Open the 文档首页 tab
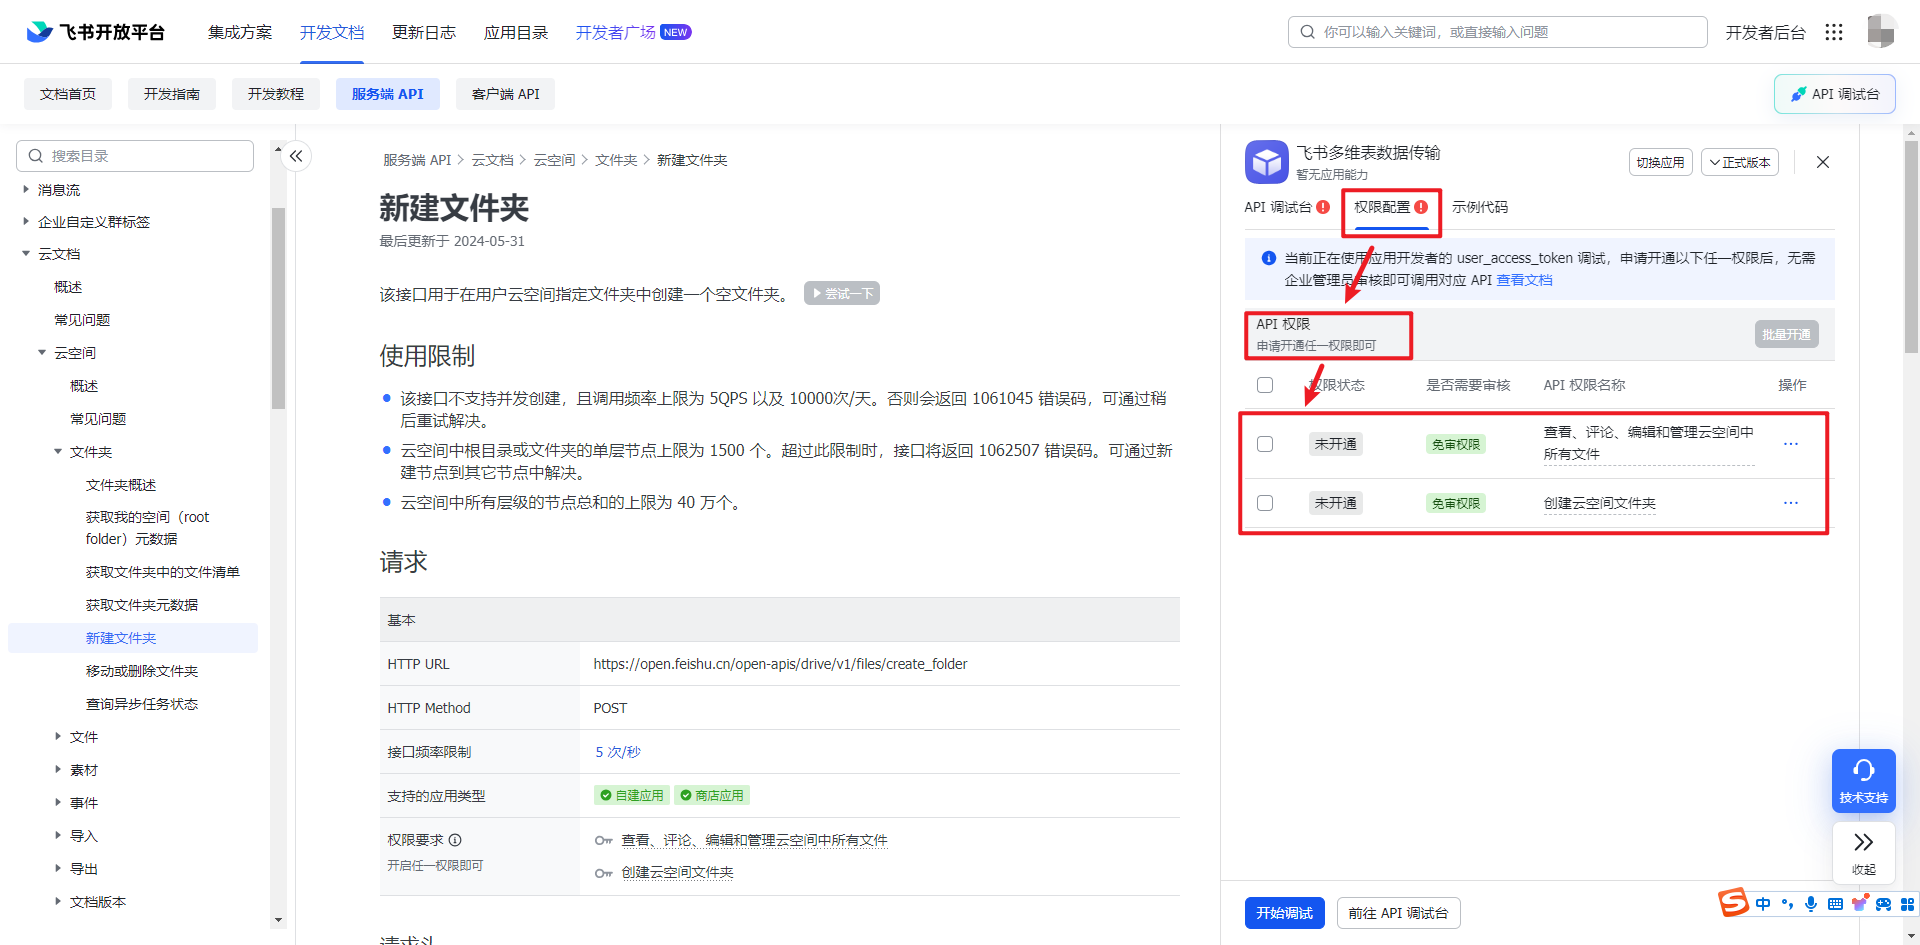The height and width of the screenshot is (945, 1920). pos(68,94)
